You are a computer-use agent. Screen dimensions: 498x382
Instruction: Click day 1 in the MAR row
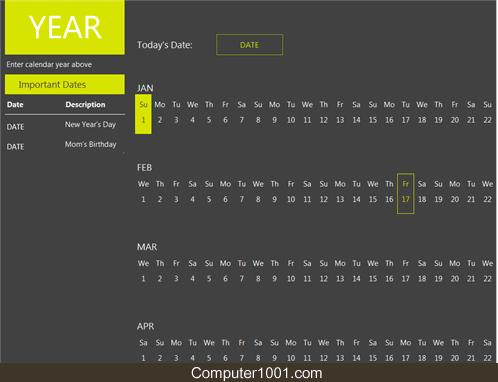(143, 279)
